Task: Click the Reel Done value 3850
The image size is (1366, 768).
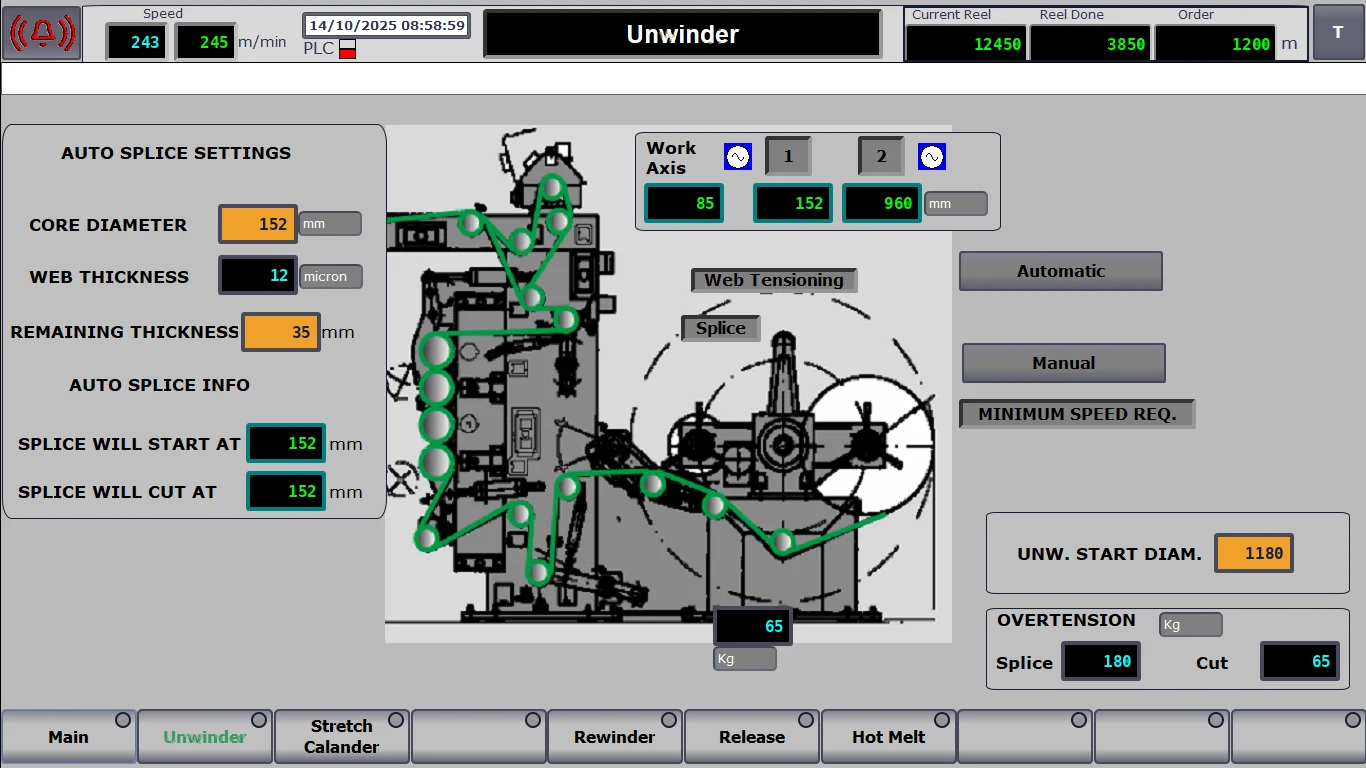Action: click(x=1091, y=43)
